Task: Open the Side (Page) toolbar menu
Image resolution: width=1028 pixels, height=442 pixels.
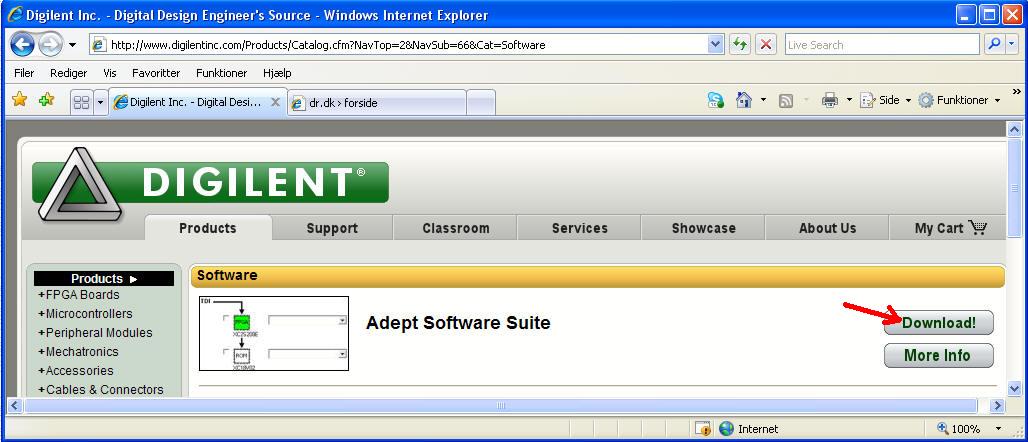Action: pos(886,100)
